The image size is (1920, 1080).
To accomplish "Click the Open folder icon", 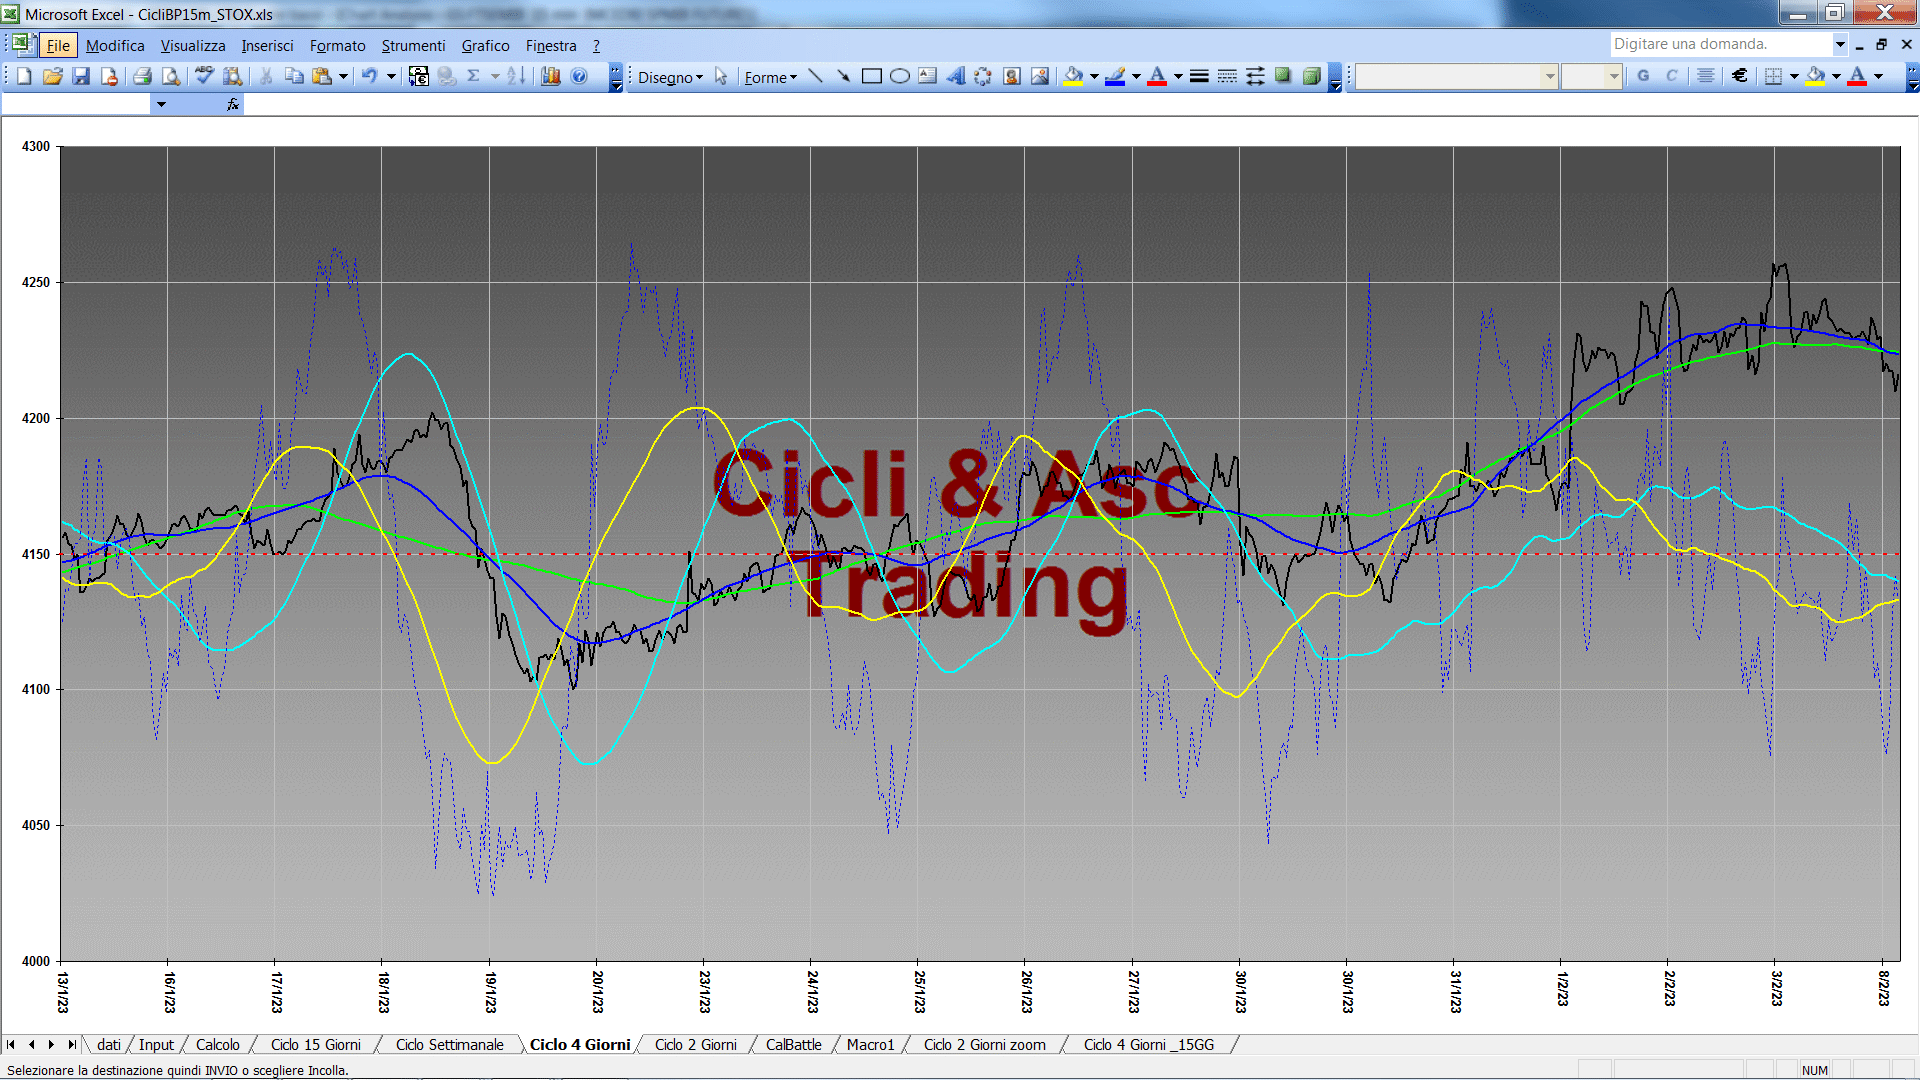I will (52, 76).
